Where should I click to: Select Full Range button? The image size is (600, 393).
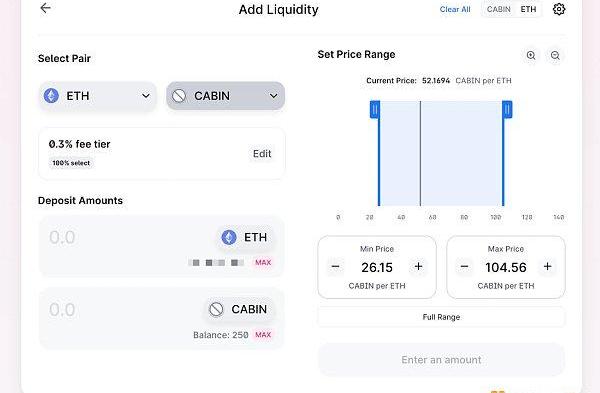(441, 317)
